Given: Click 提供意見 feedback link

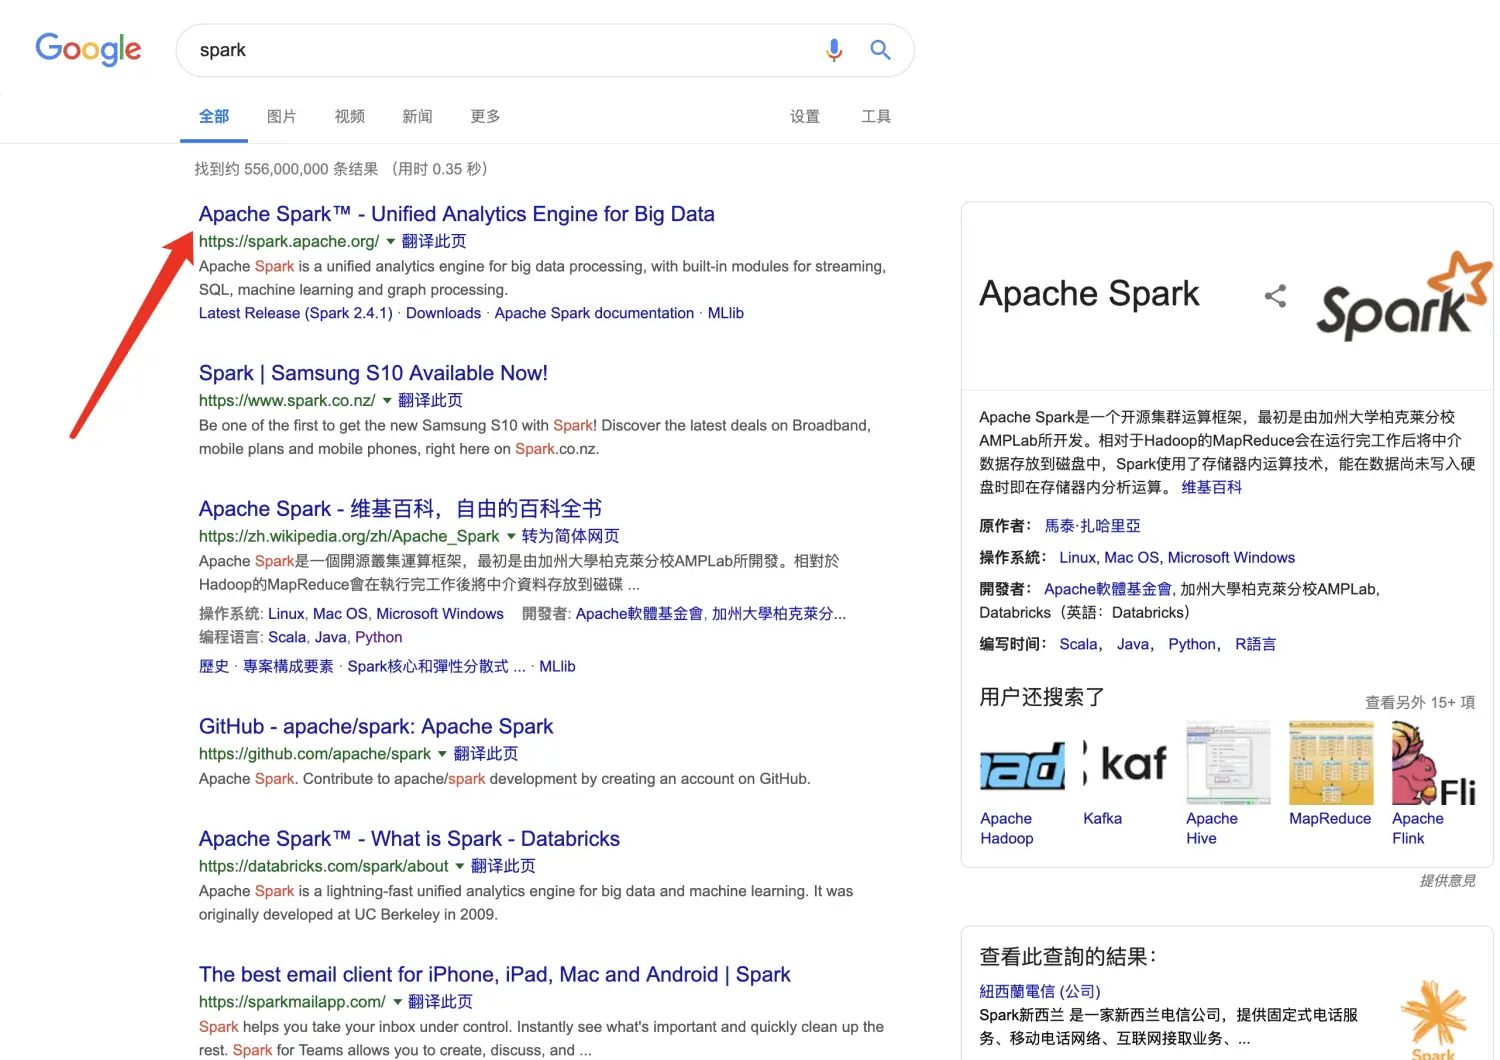Looking at the screenshot, I should [x=1448, y=881].
